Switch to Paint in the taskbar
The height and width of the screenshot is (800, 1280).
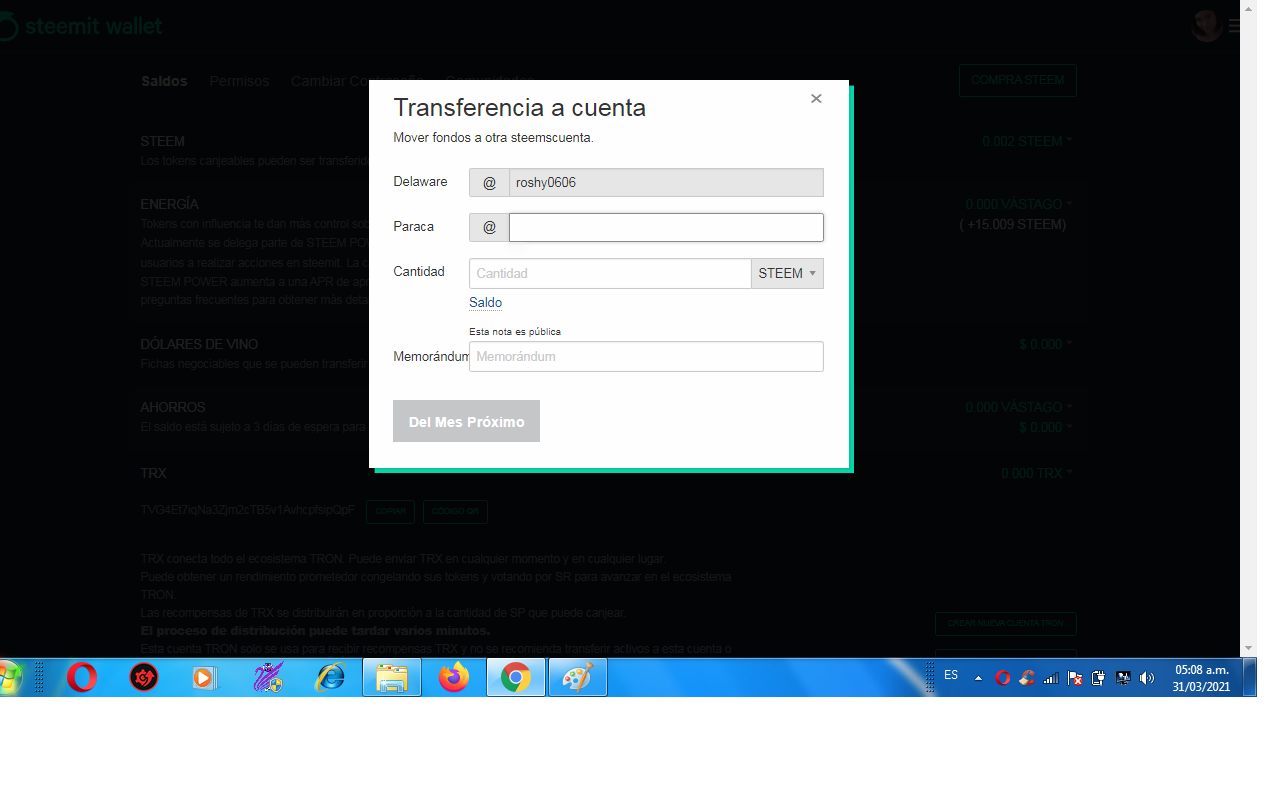click(x=578, y=678)
